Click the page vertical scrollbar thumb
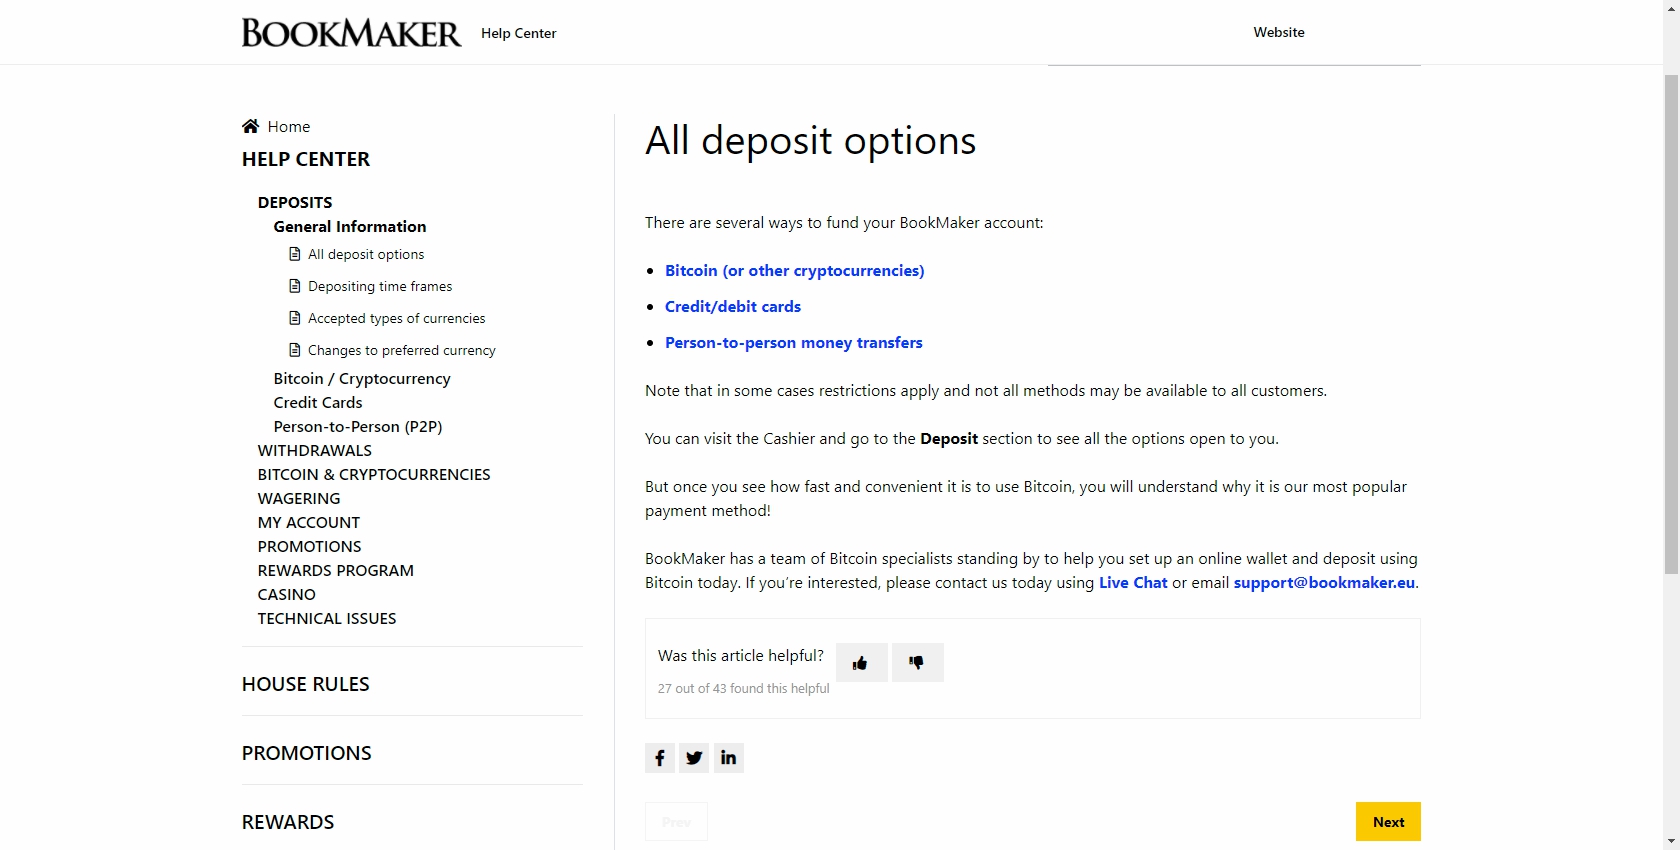Viewport: 1680px width, 850px height. coord(1671,324)
